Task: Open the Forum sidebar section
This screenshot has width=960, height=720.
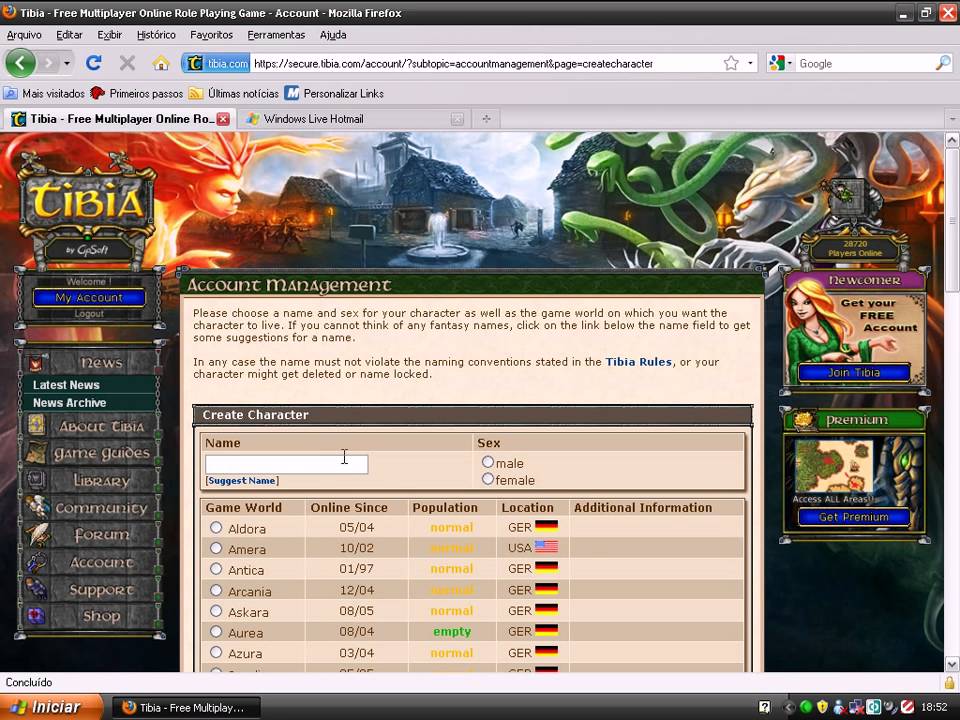Action: click(x=92, y=534)
